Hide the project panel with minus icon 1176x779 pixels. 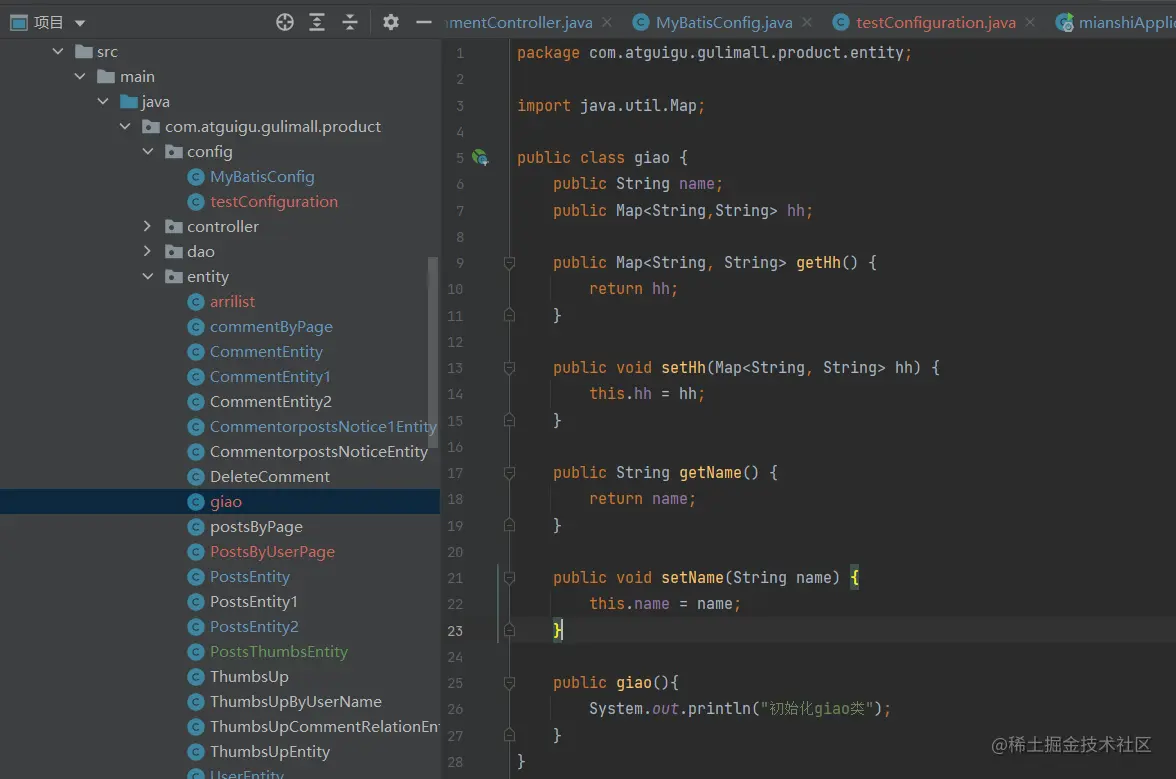click(424, 22)
